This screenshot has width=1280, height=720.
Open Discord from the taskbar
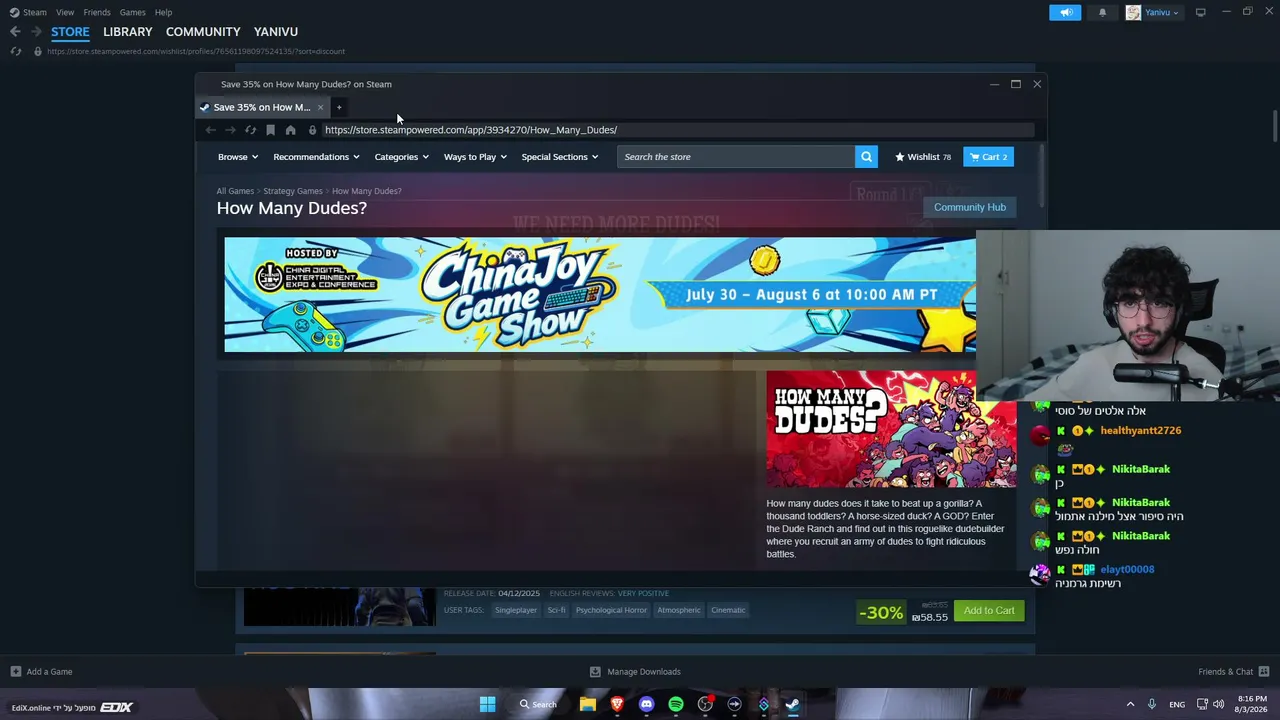(x=646, y=704)
